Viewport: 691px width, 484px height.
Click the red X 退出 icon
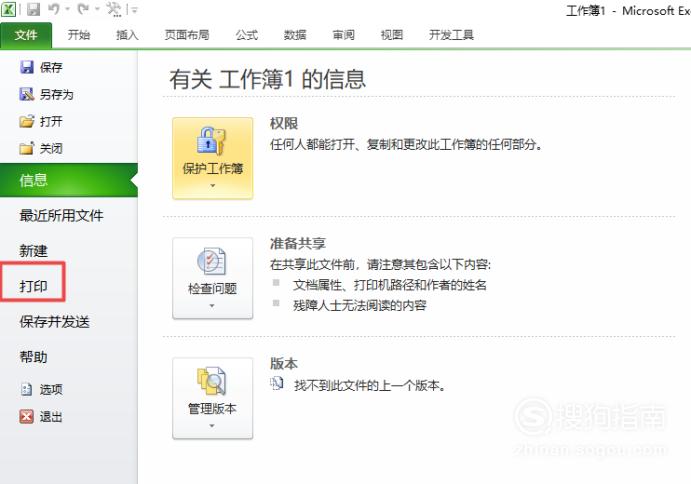tap(26, 416)
